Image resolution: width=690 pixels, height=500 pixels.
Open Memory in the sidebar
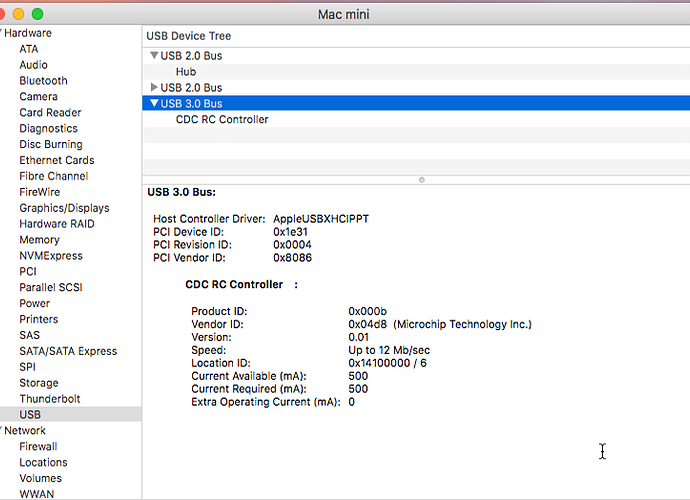tap(39, 239)
